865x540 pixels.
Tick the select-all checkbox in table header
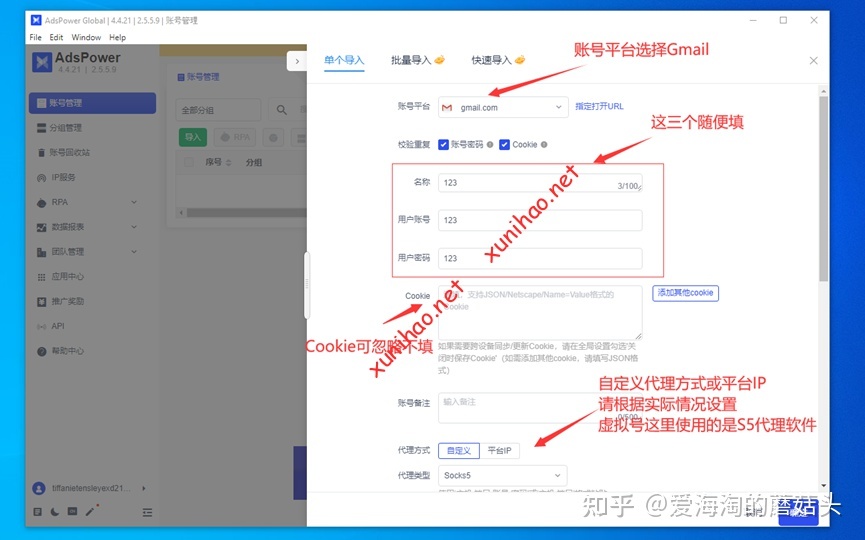coord(189,162)
